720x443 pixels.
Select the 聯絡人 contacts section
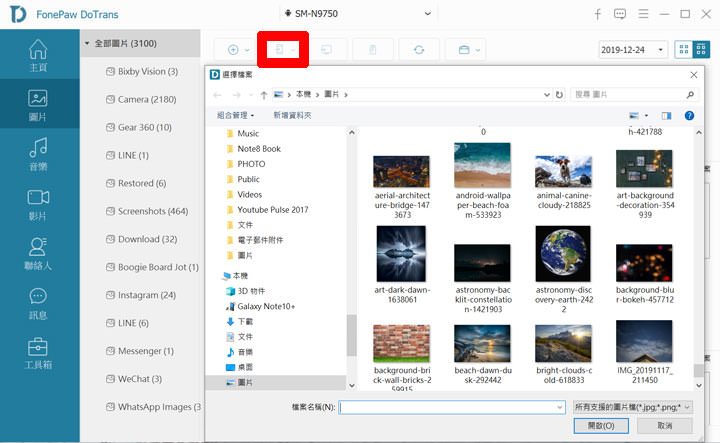point(38,254)
